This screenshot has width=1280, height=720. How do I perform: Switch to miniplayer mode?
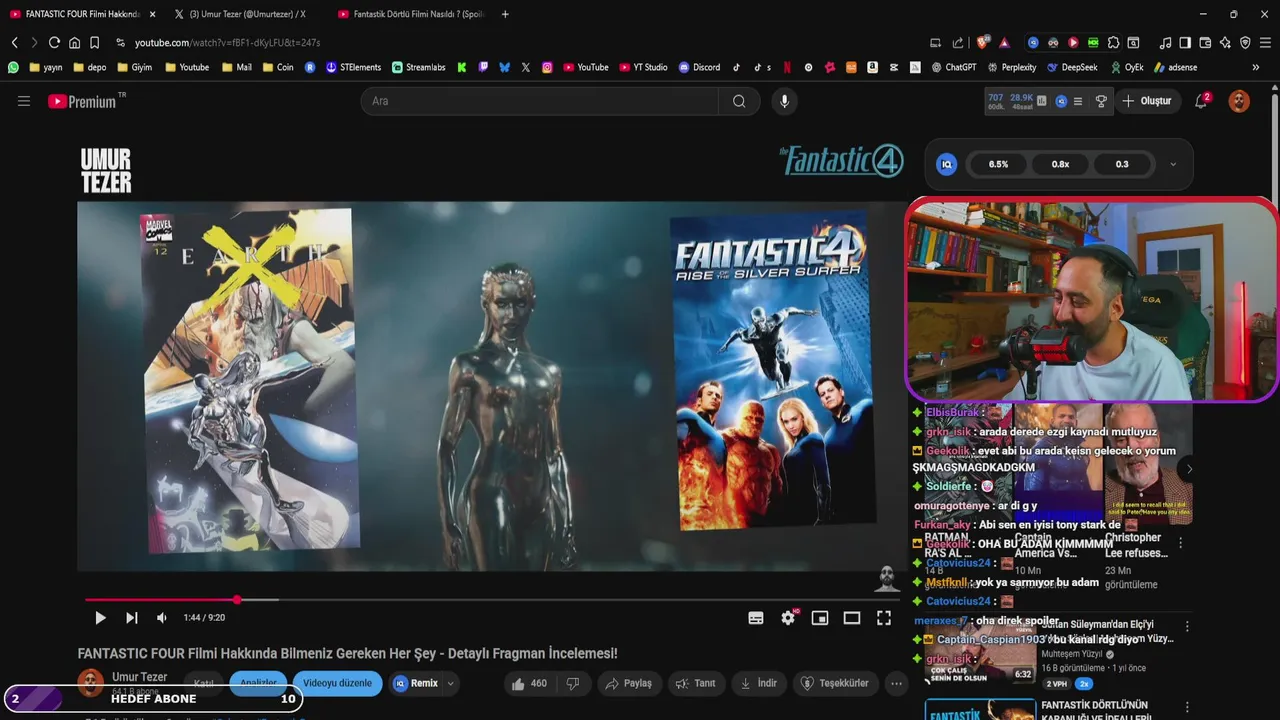pyautogui.click(x=820, y=618)
